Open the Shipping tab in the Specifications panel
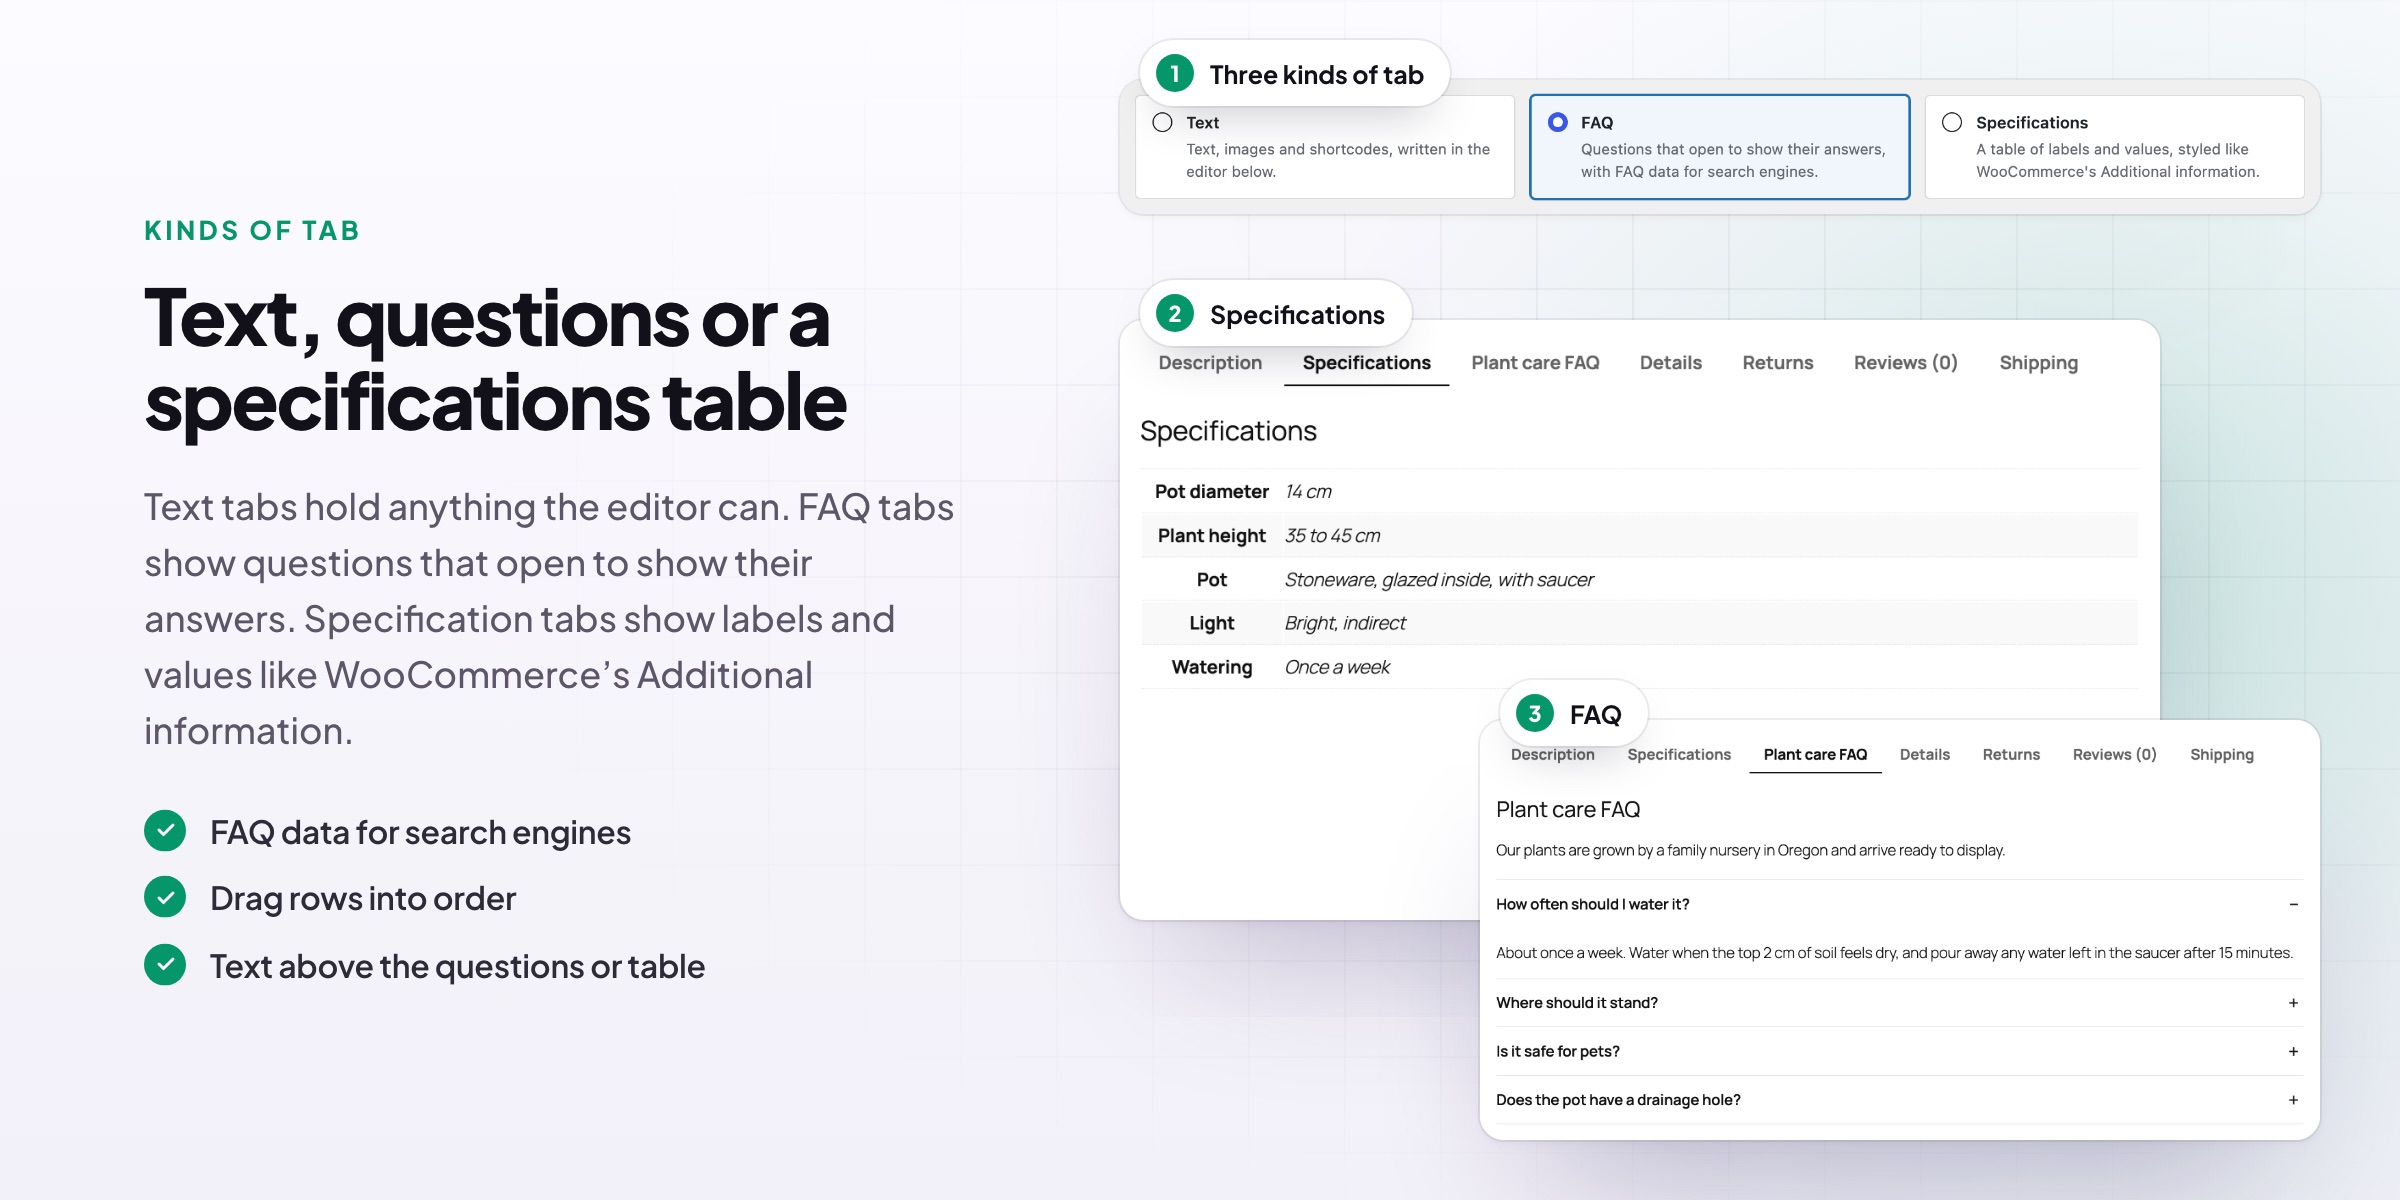The image size is (2400, 1200). [2038, 363]
